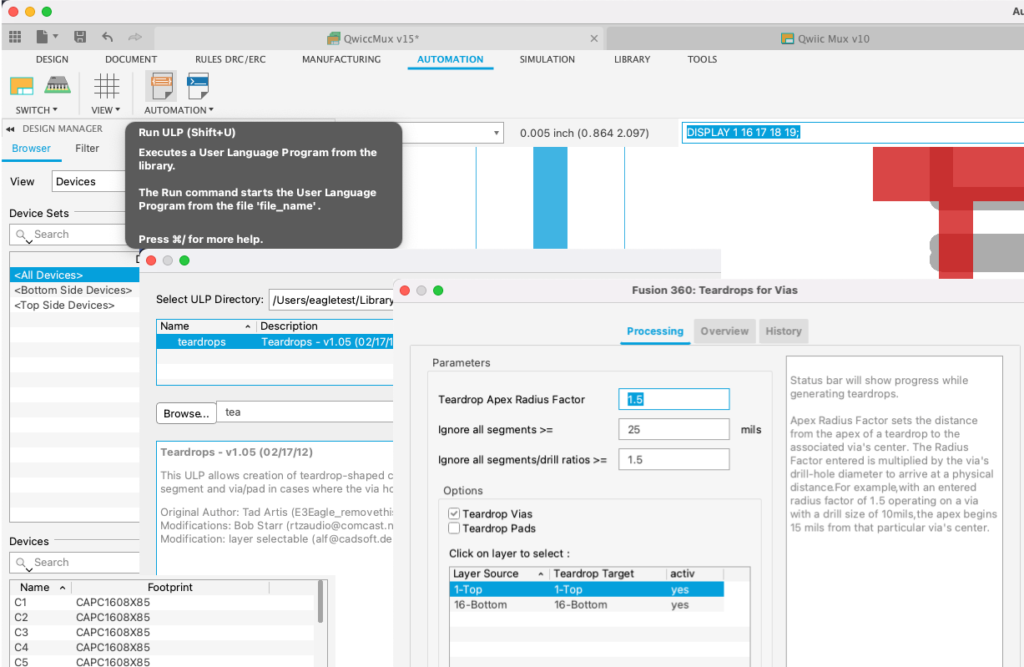Select <All Devices> in Device Sets
This screenshot has width=1024, height=667.
click(74, 275)
